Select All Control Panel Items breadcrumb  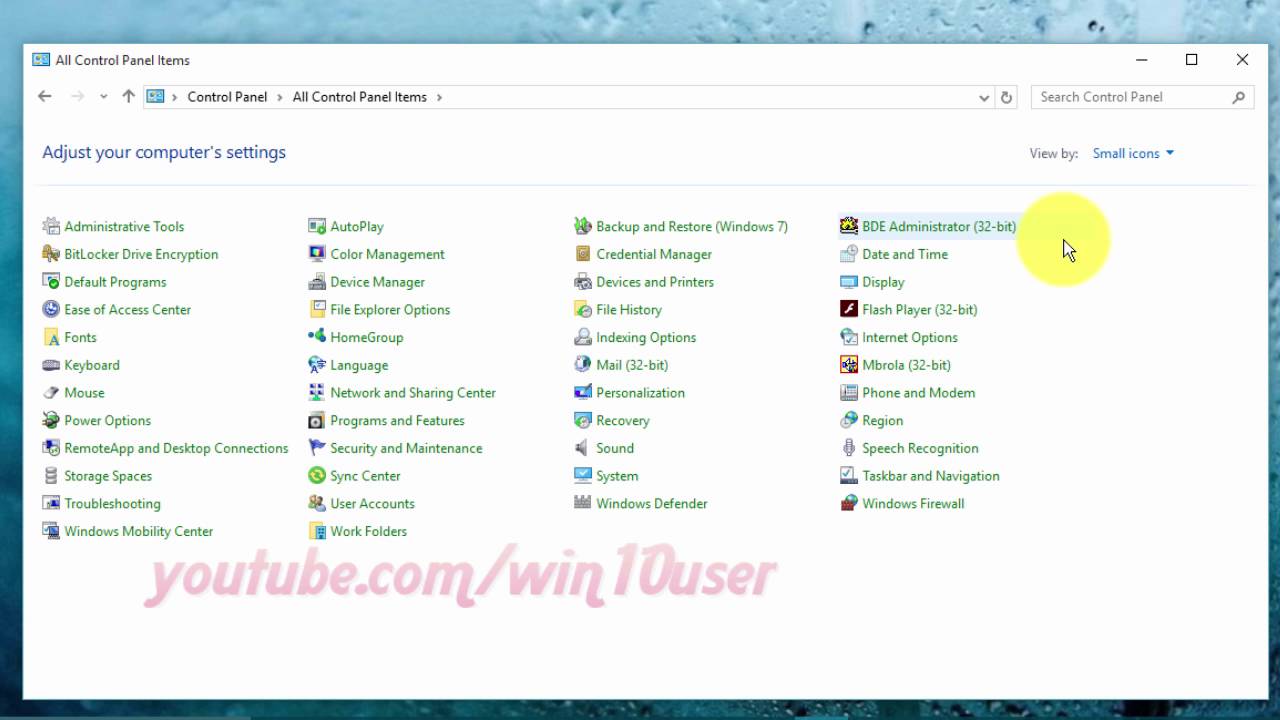coord(359,97)
